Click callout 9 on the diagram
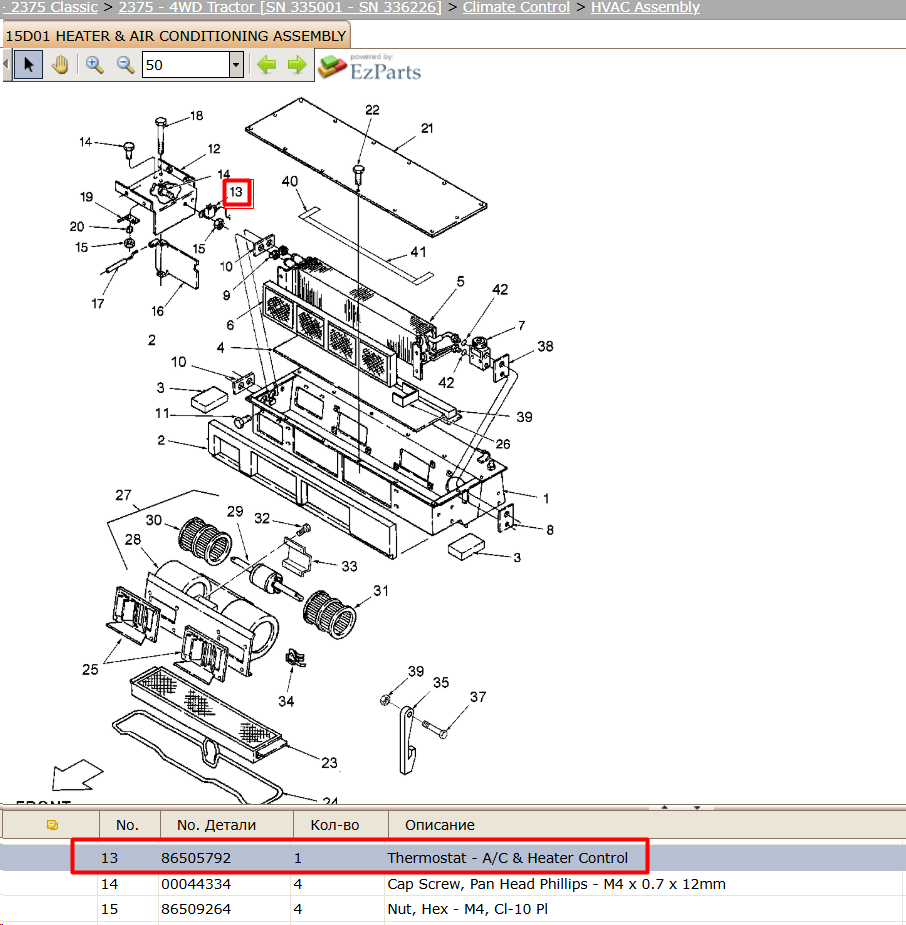Viewport: 906px width, 925px height. (x=226, y=295)
